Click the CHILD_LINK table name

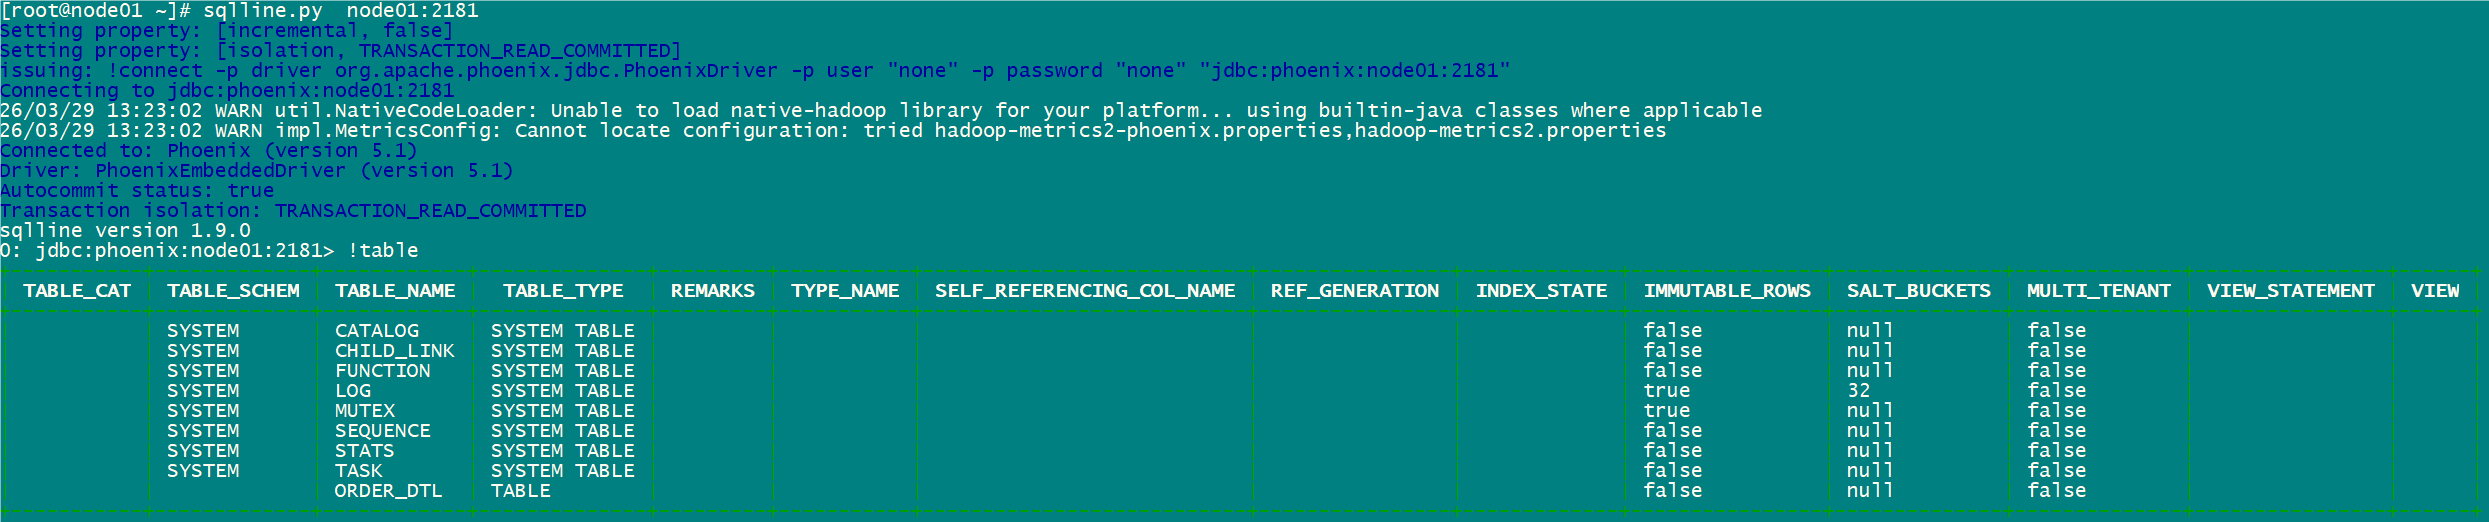(394, 351)
